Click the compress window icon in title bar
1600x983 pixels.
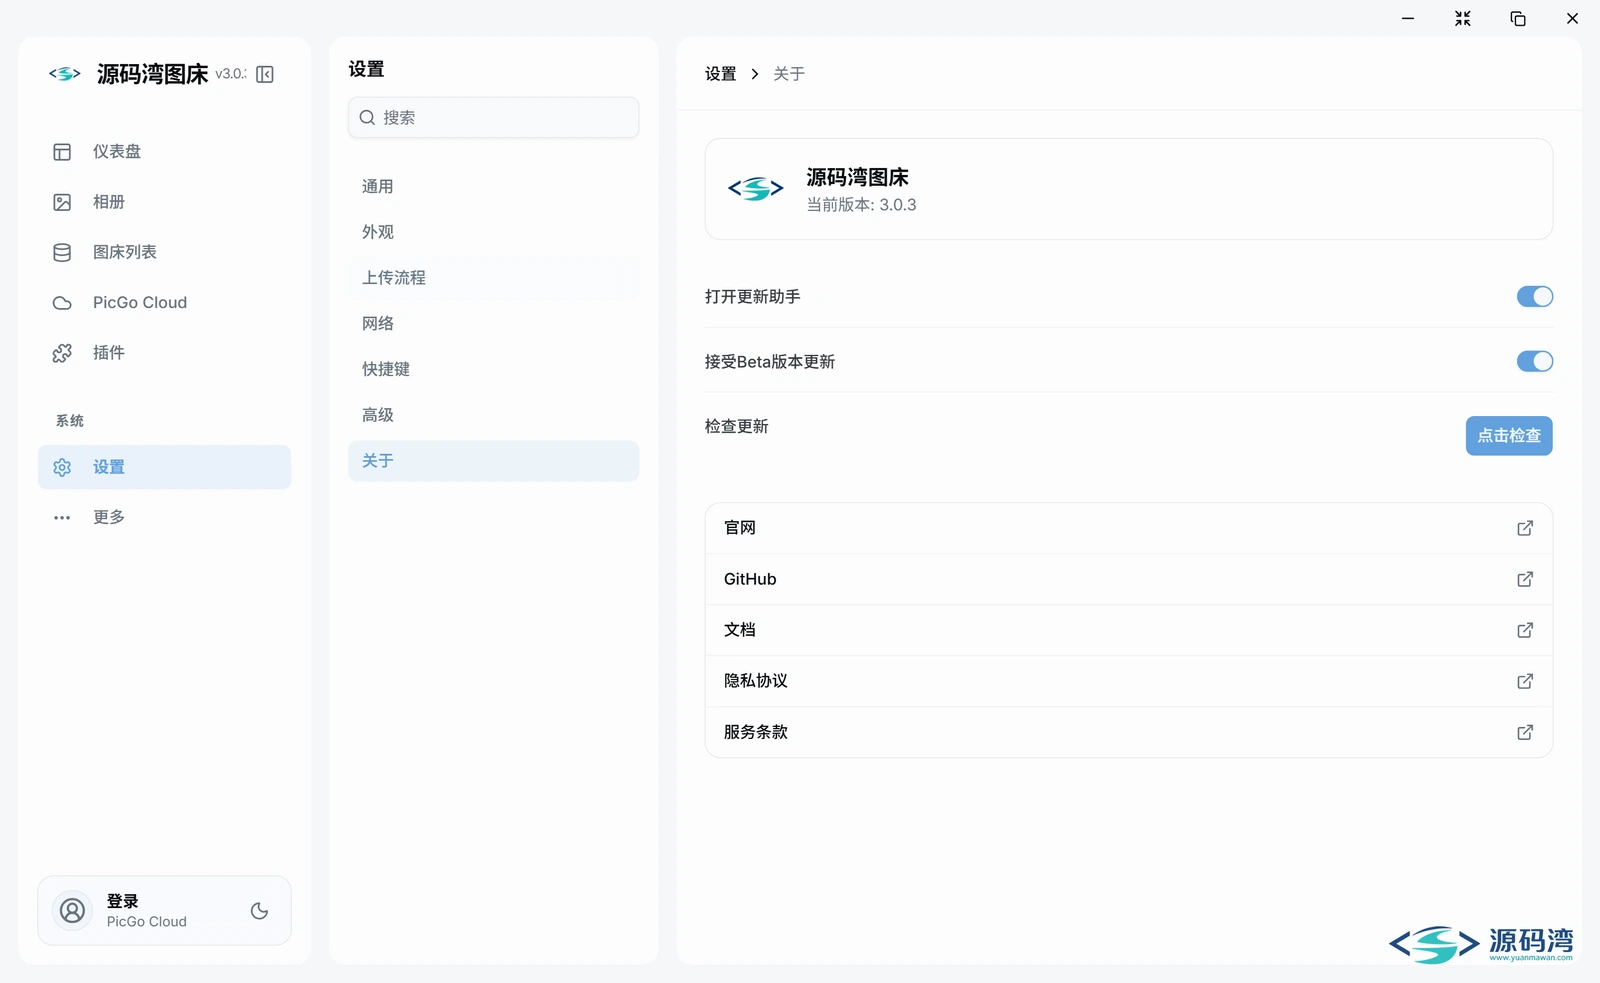click(1462, 18)
